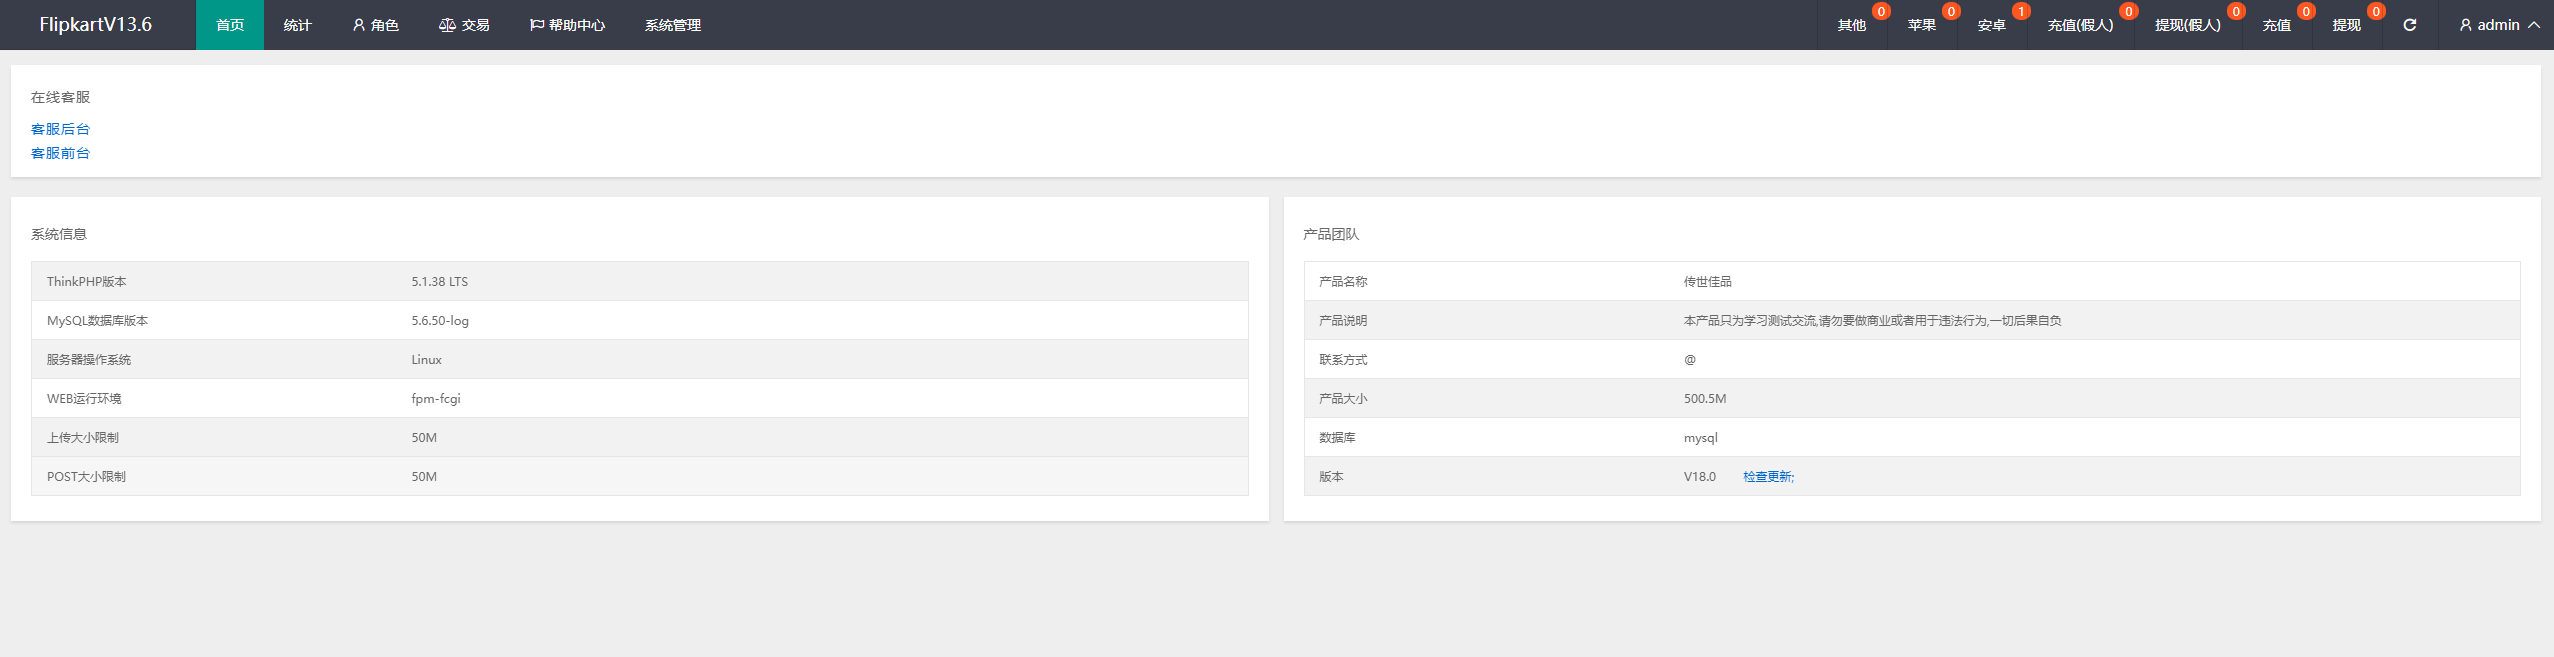The width and height of the screenshot is (2554, 657).
Task: Click the WEB运行环境 row label
Action: (84, 399)
